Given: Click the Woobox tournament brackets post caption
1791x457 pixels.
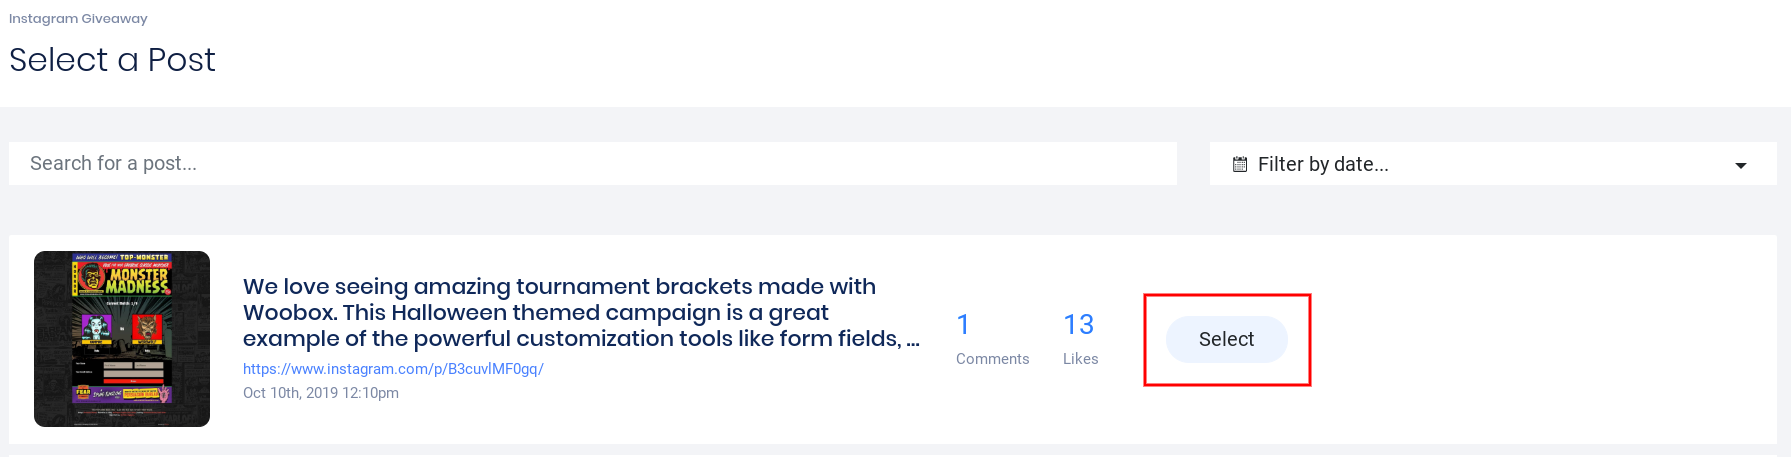Looking at the screenshot, I should [581, 312].
